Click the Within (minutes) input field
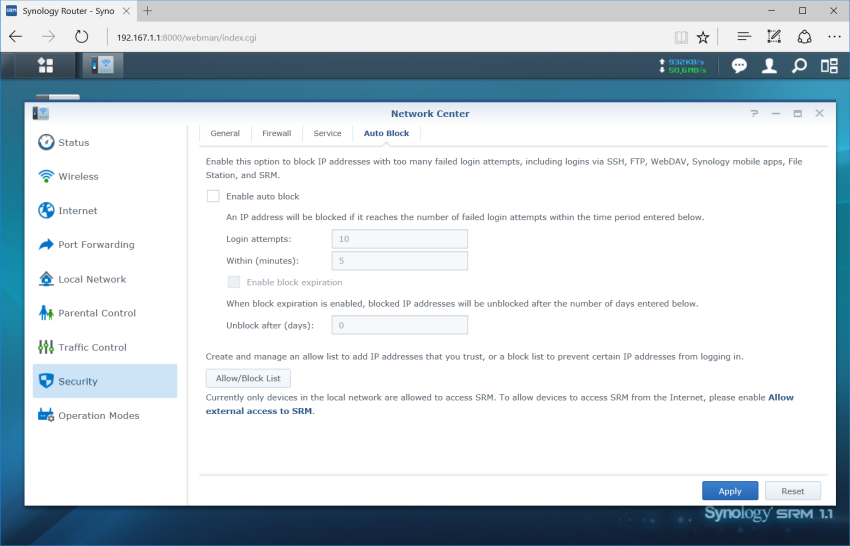Screen dimensions: 850x546 (400, 260)
